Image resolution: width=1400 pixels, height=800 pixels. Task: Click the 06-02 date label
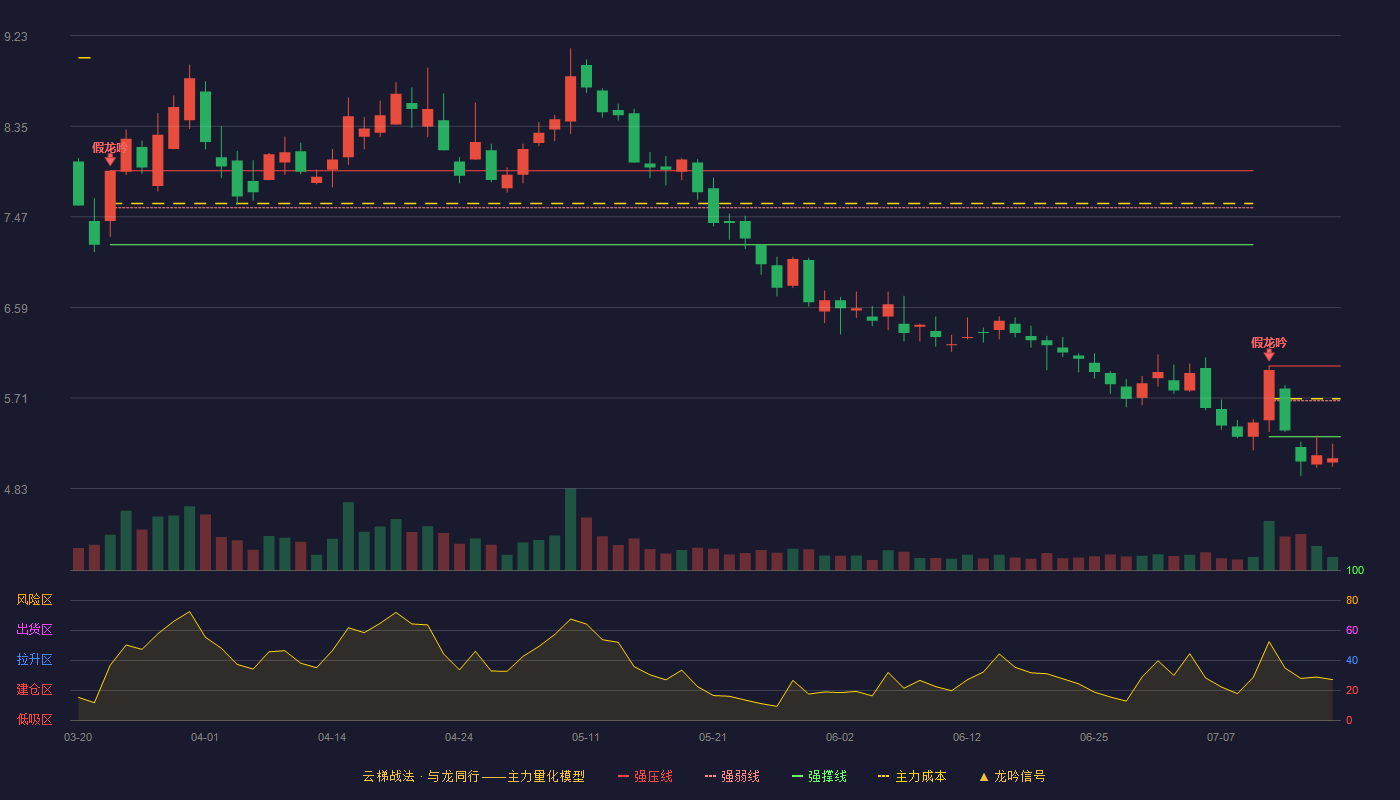(x=840, y=737)
